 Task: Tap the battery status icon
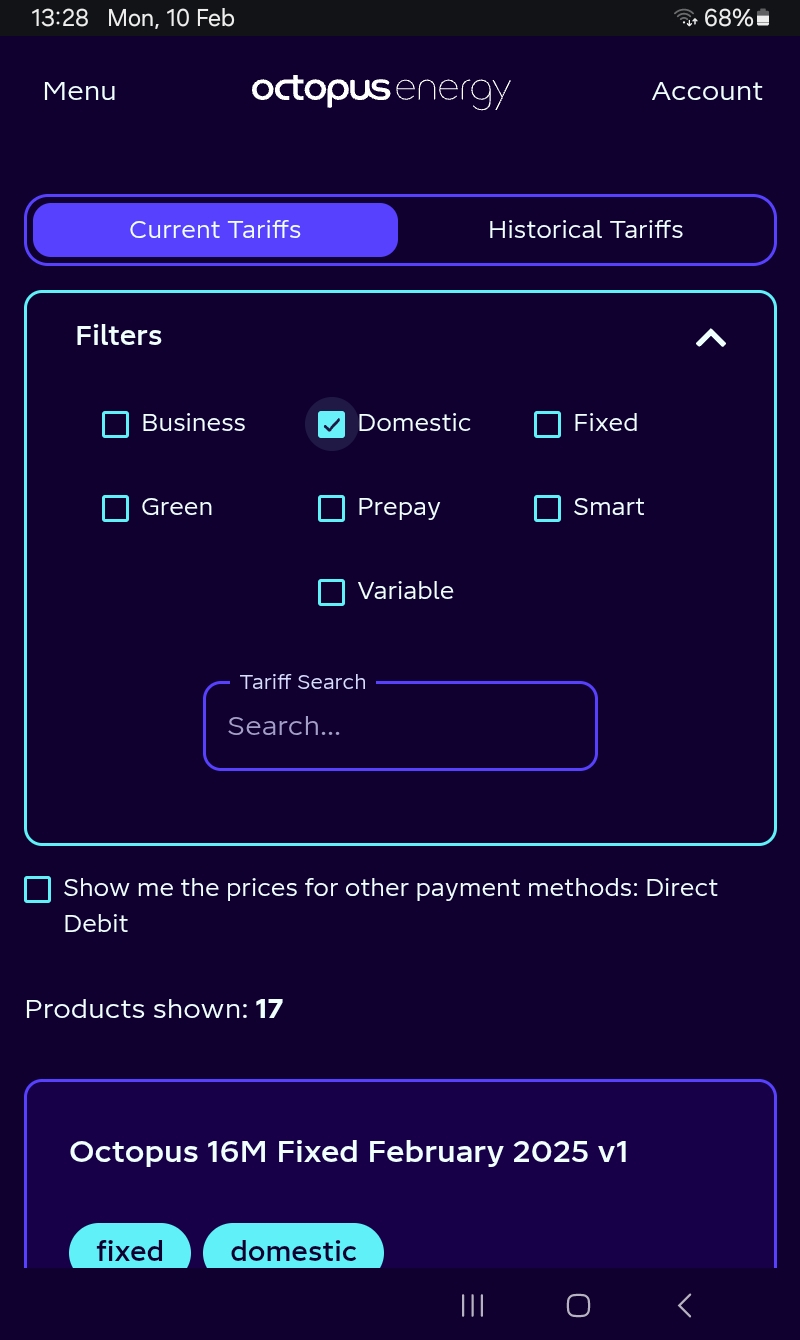tap(764, 18)
